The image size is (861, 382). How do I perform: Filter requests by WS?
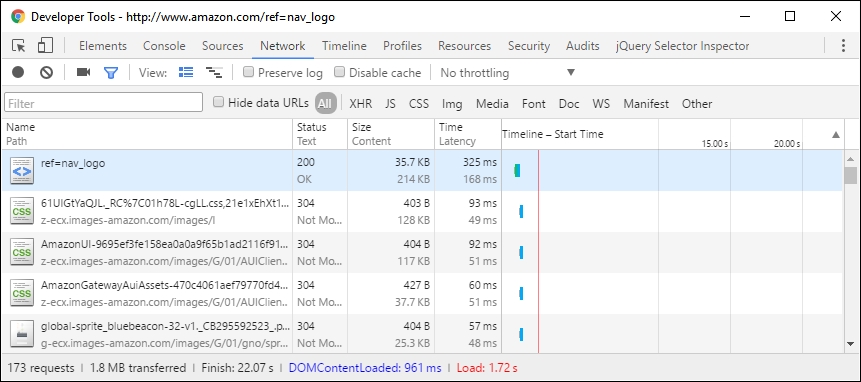point(601,104)
